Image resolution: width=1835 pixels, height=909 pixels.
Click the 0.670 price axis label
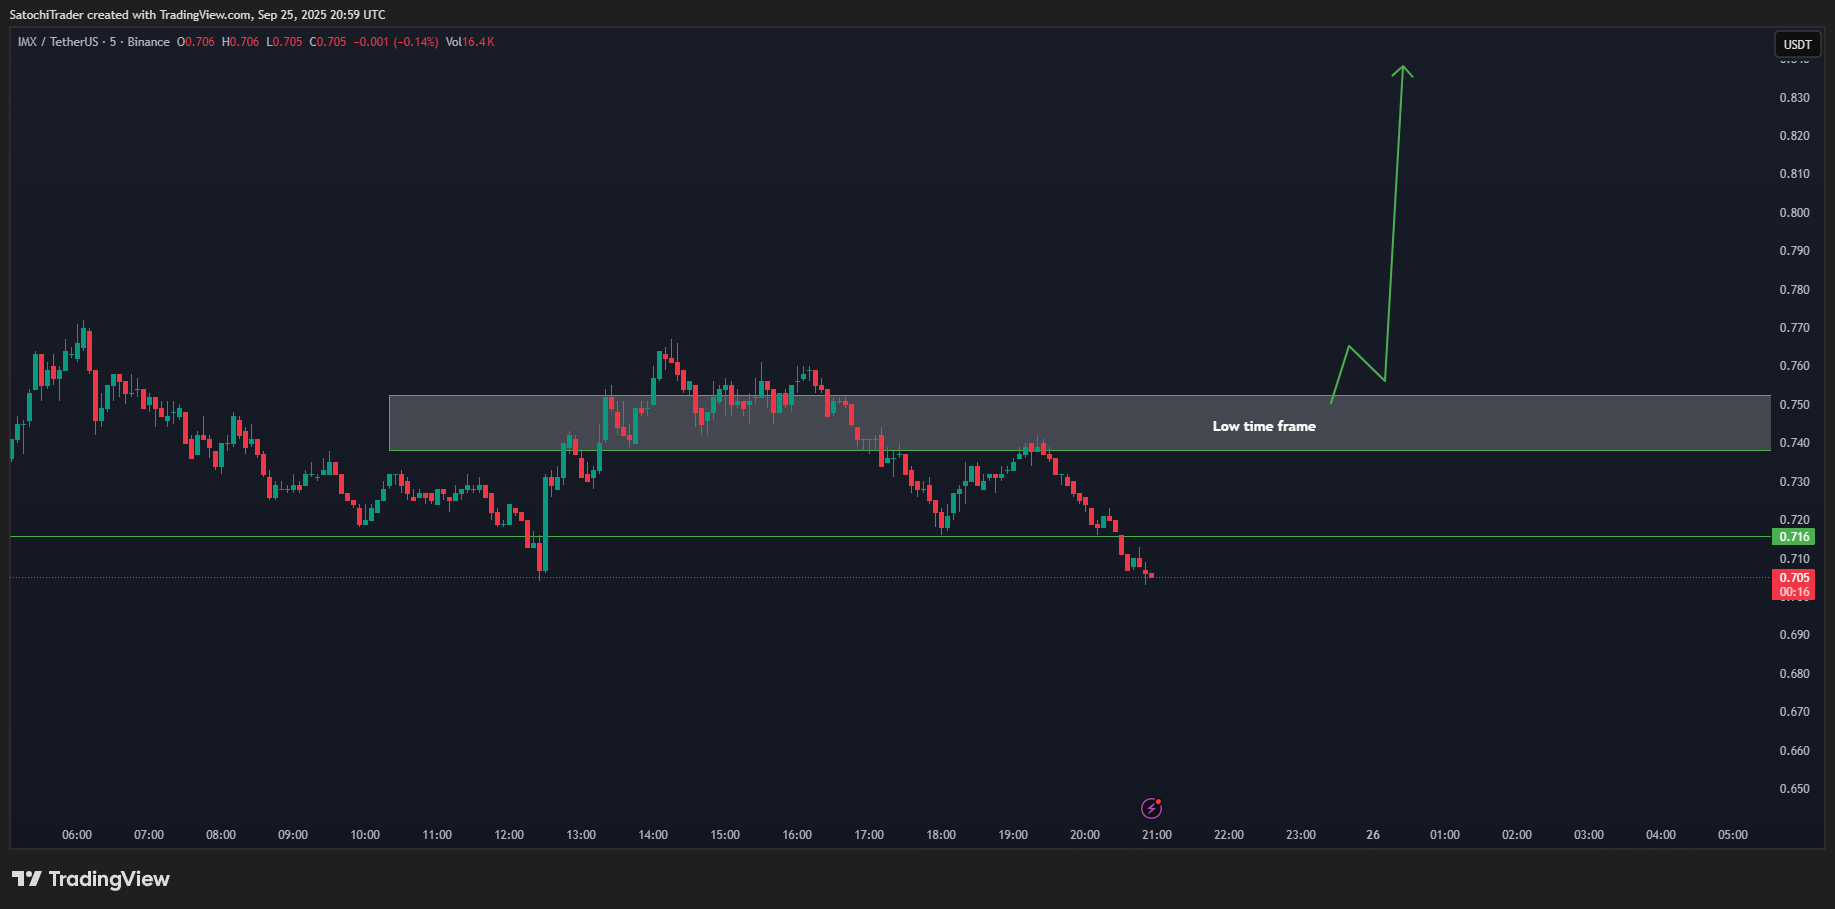click(x=1794, y=712)
